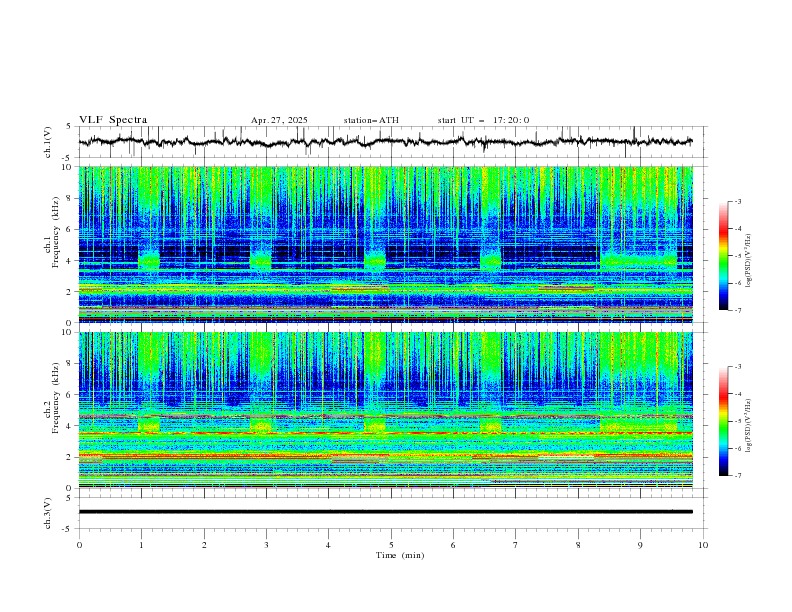Click the ch.1 'Frequency (kHz)' axis label
This screenshot has height=612, width=792.
tap(56, 232)
